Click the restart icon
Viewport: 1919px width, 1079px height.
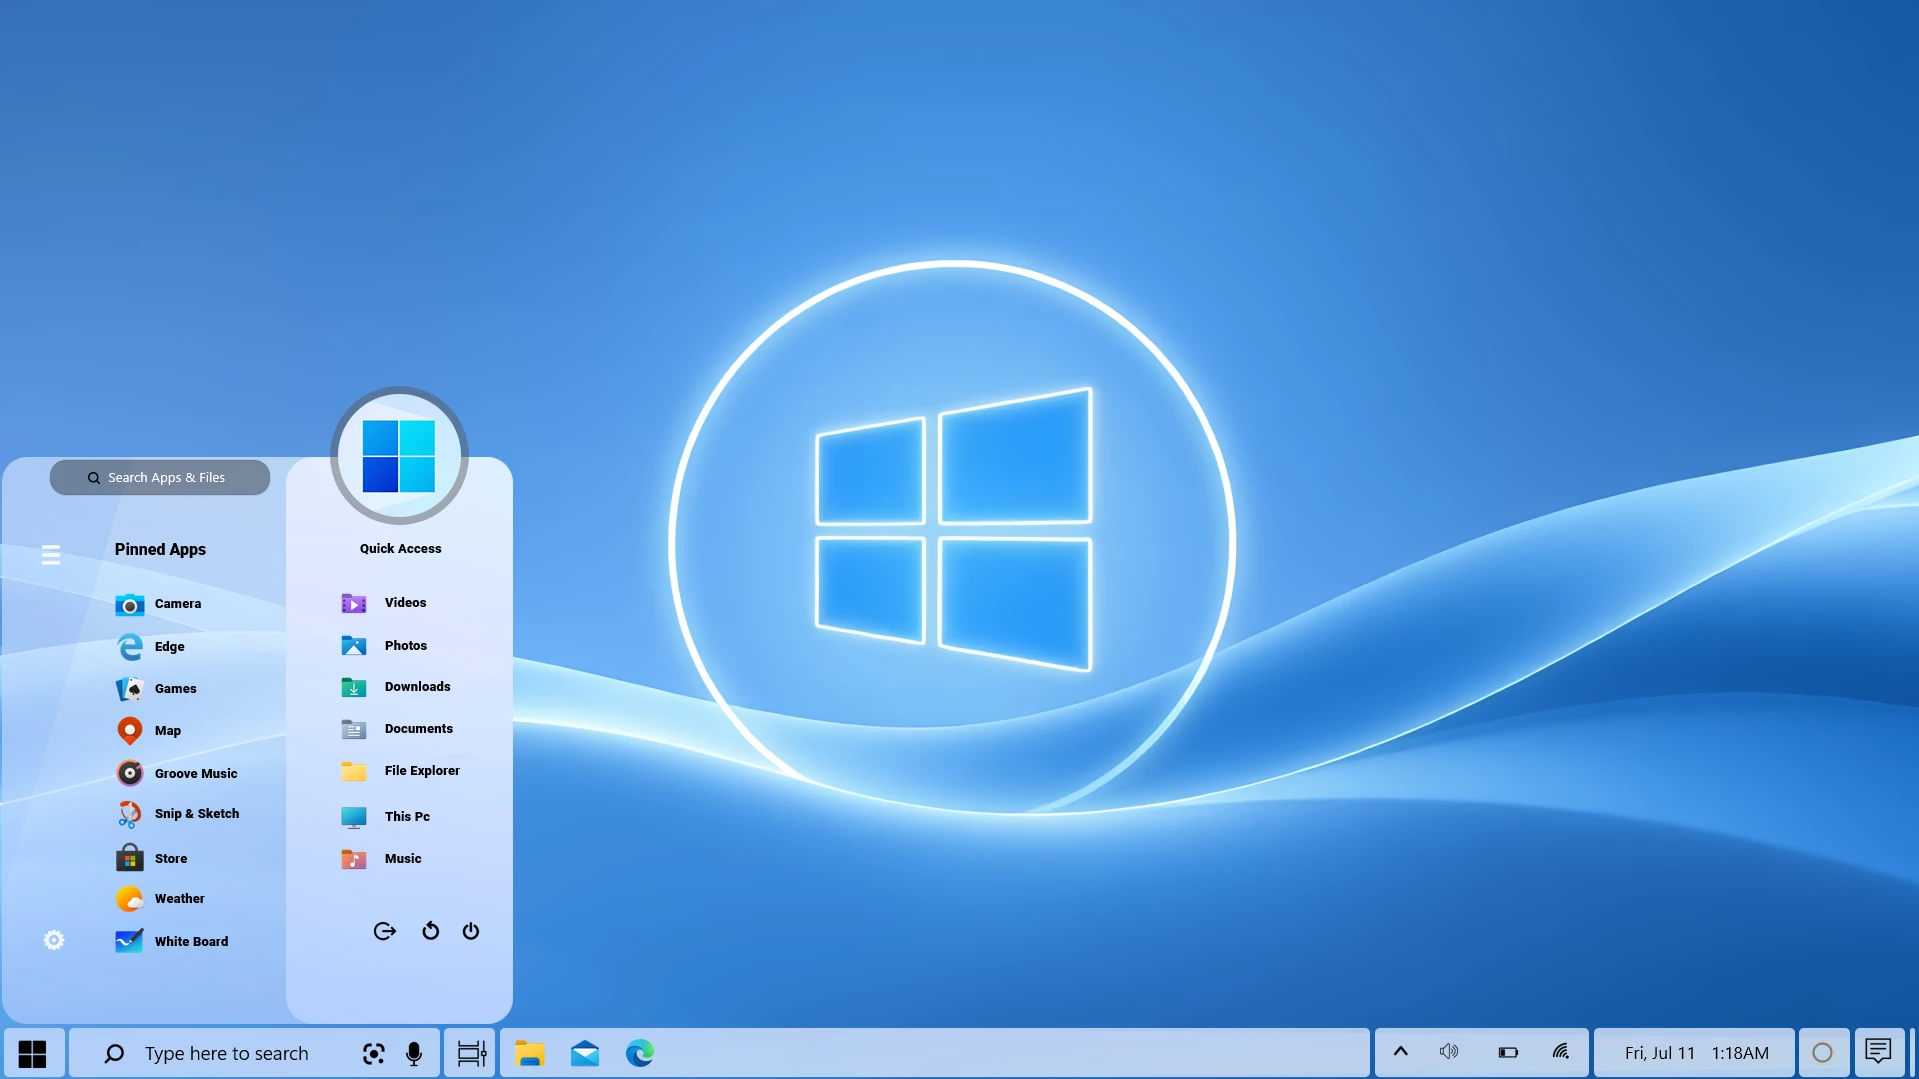click(431, 931)
